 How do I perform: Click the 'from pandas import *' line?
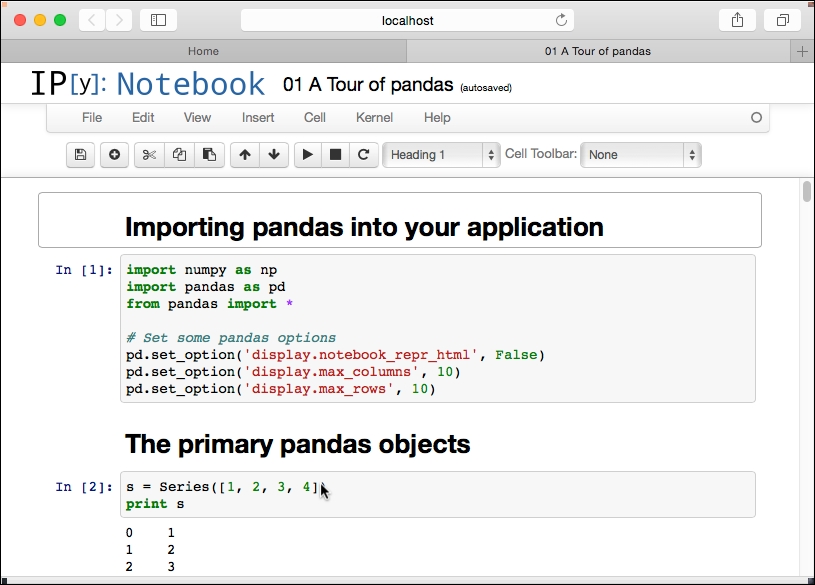click(209, 304)
